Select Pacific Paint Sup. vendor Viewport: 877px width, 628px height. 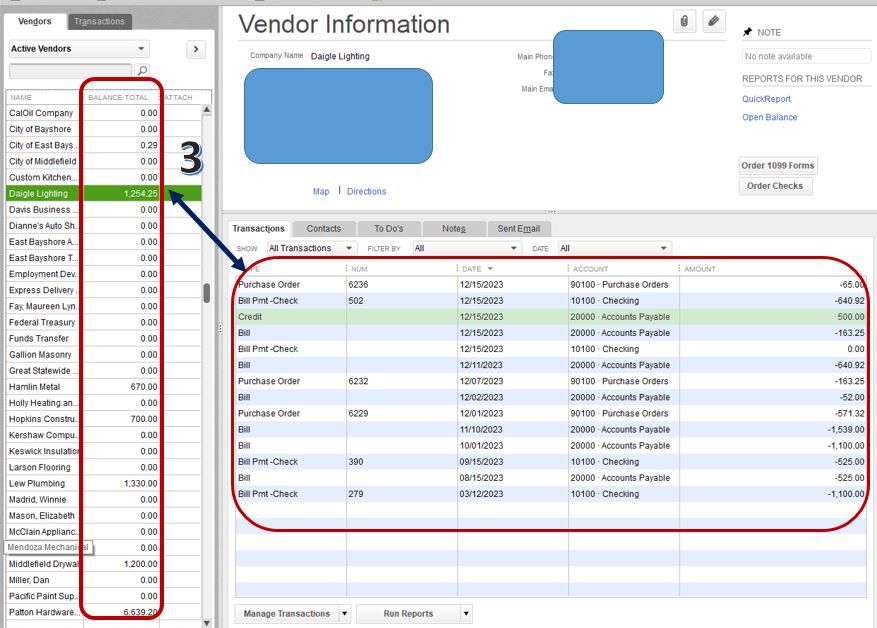[103, 596]
